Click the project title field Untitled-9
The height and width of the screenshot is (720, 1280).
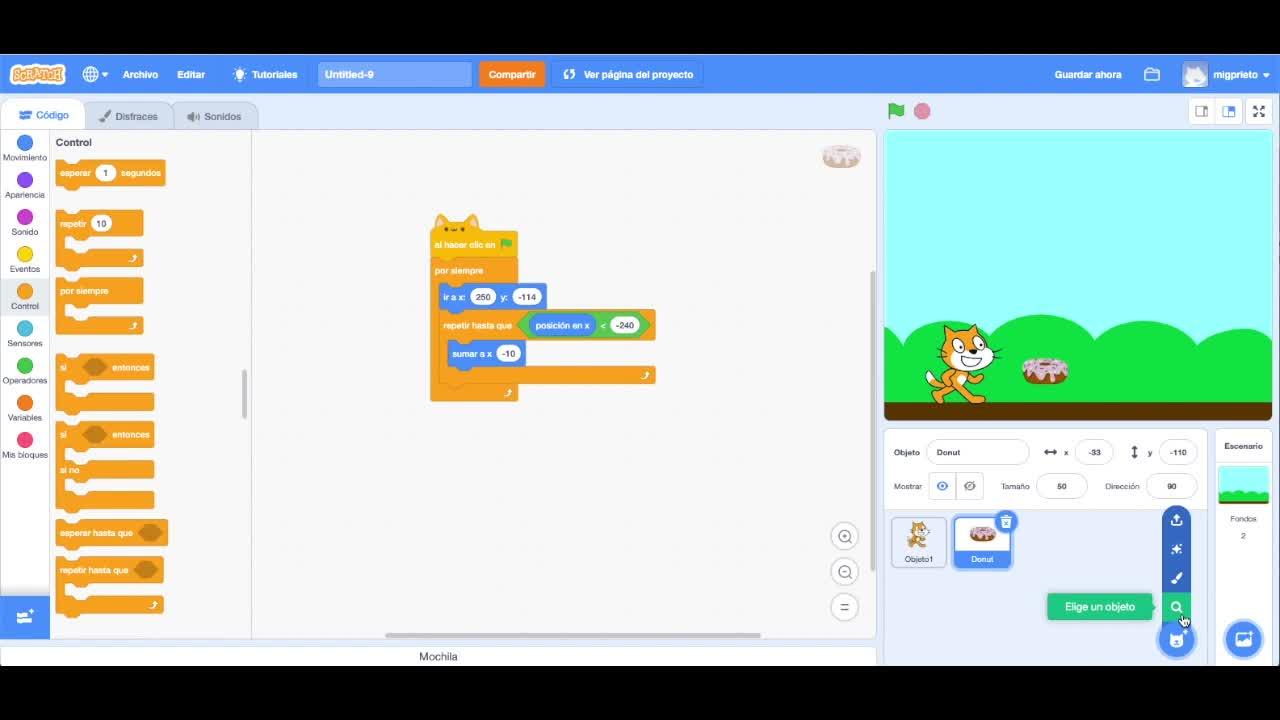(394, 74)
